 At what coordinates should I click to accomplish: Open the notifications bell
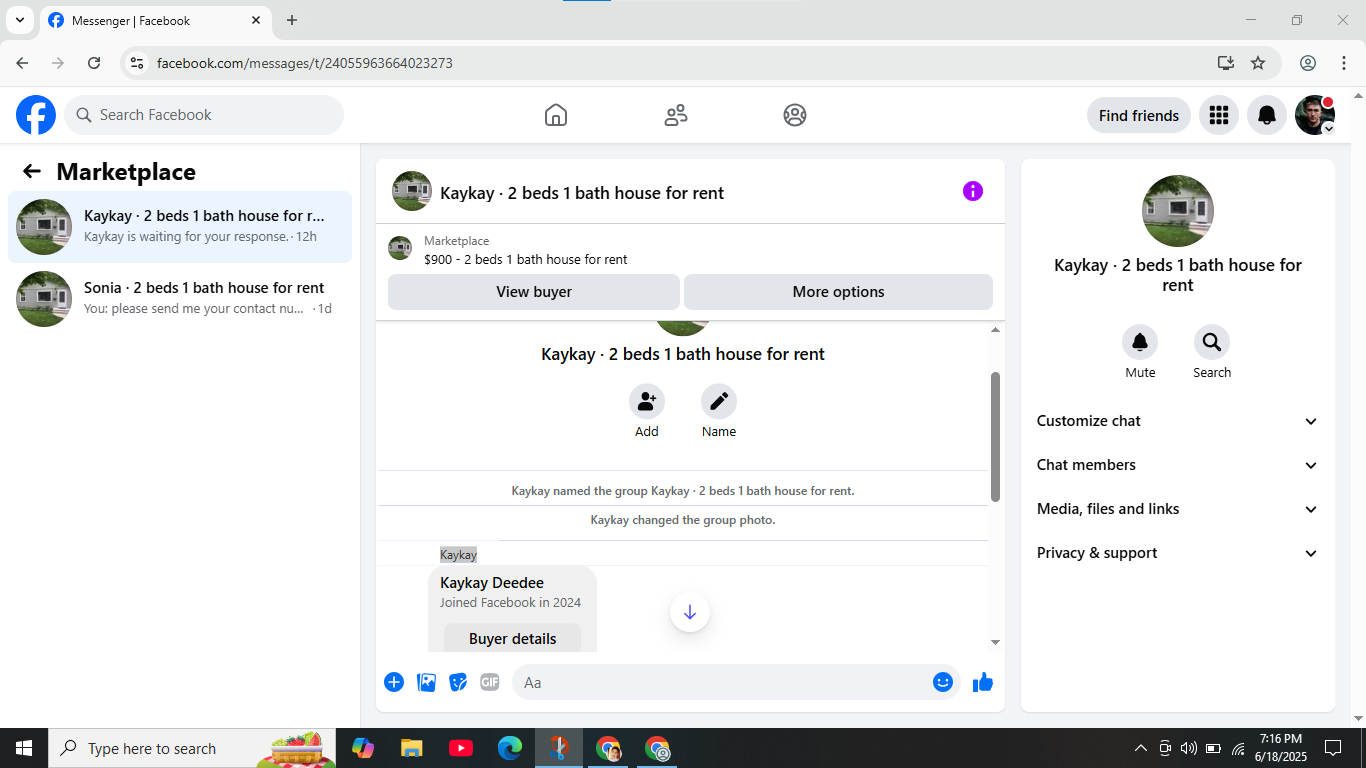coord(1267,115)
